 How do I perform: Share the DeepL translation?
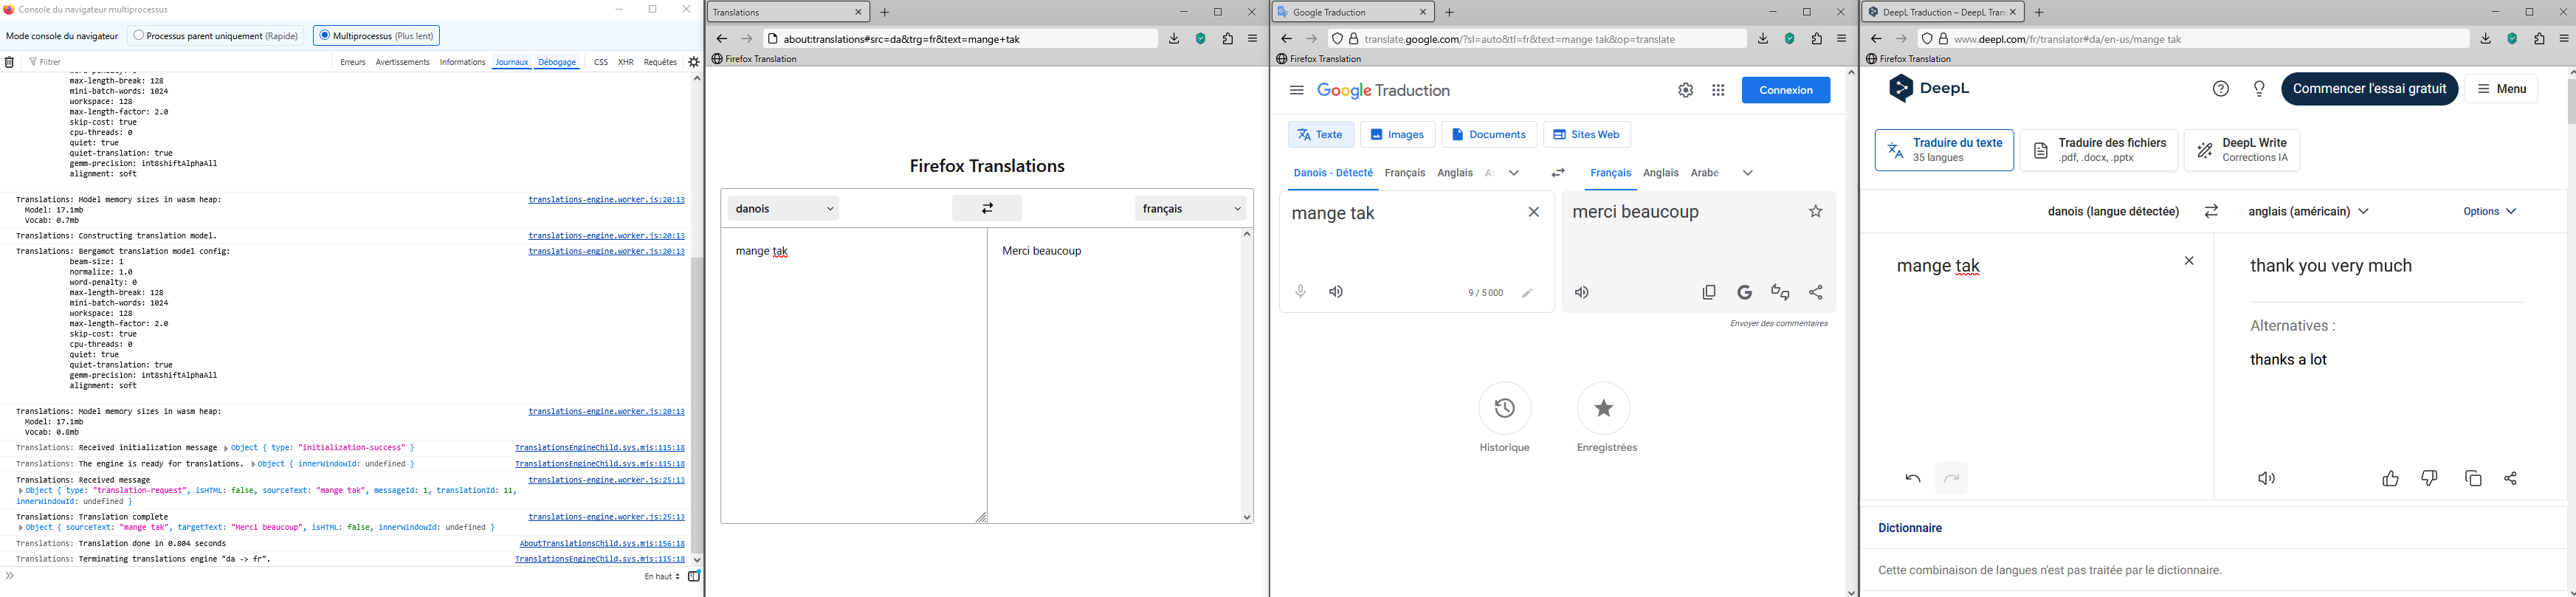(2511, 479)
